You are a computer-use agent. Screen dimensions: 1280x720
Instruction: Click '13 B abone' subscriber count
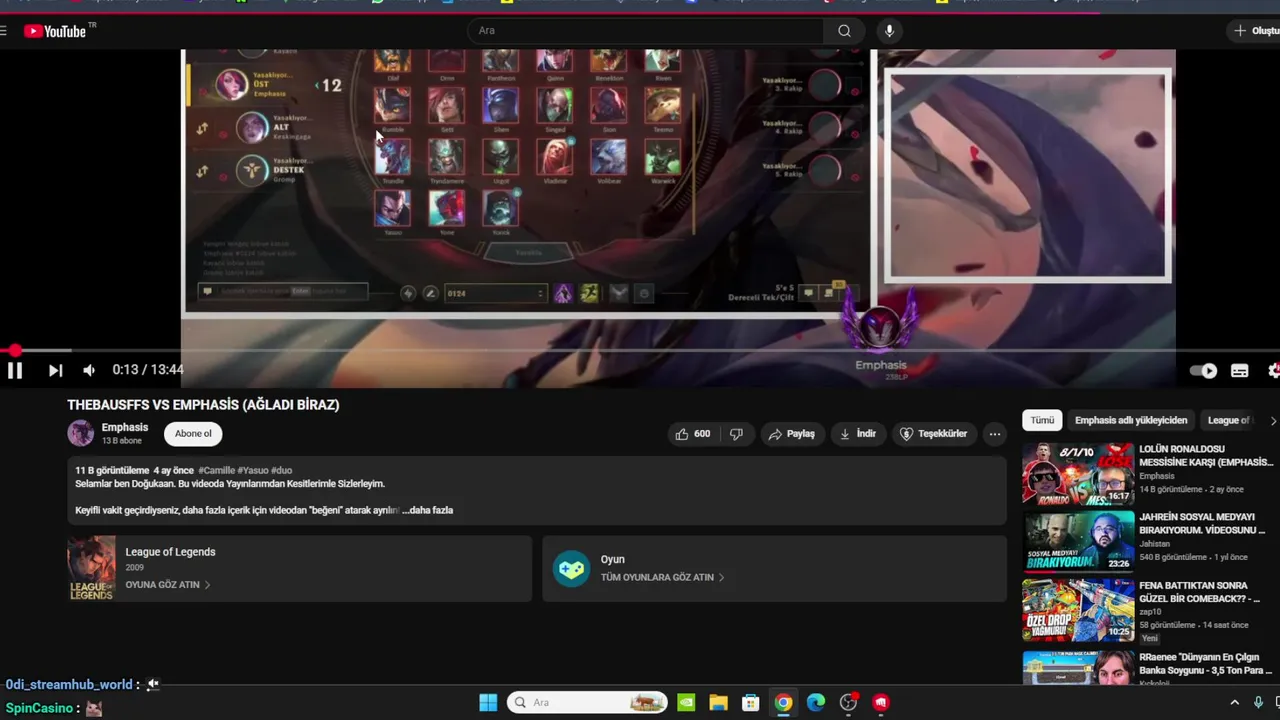[x=122, y=441]
